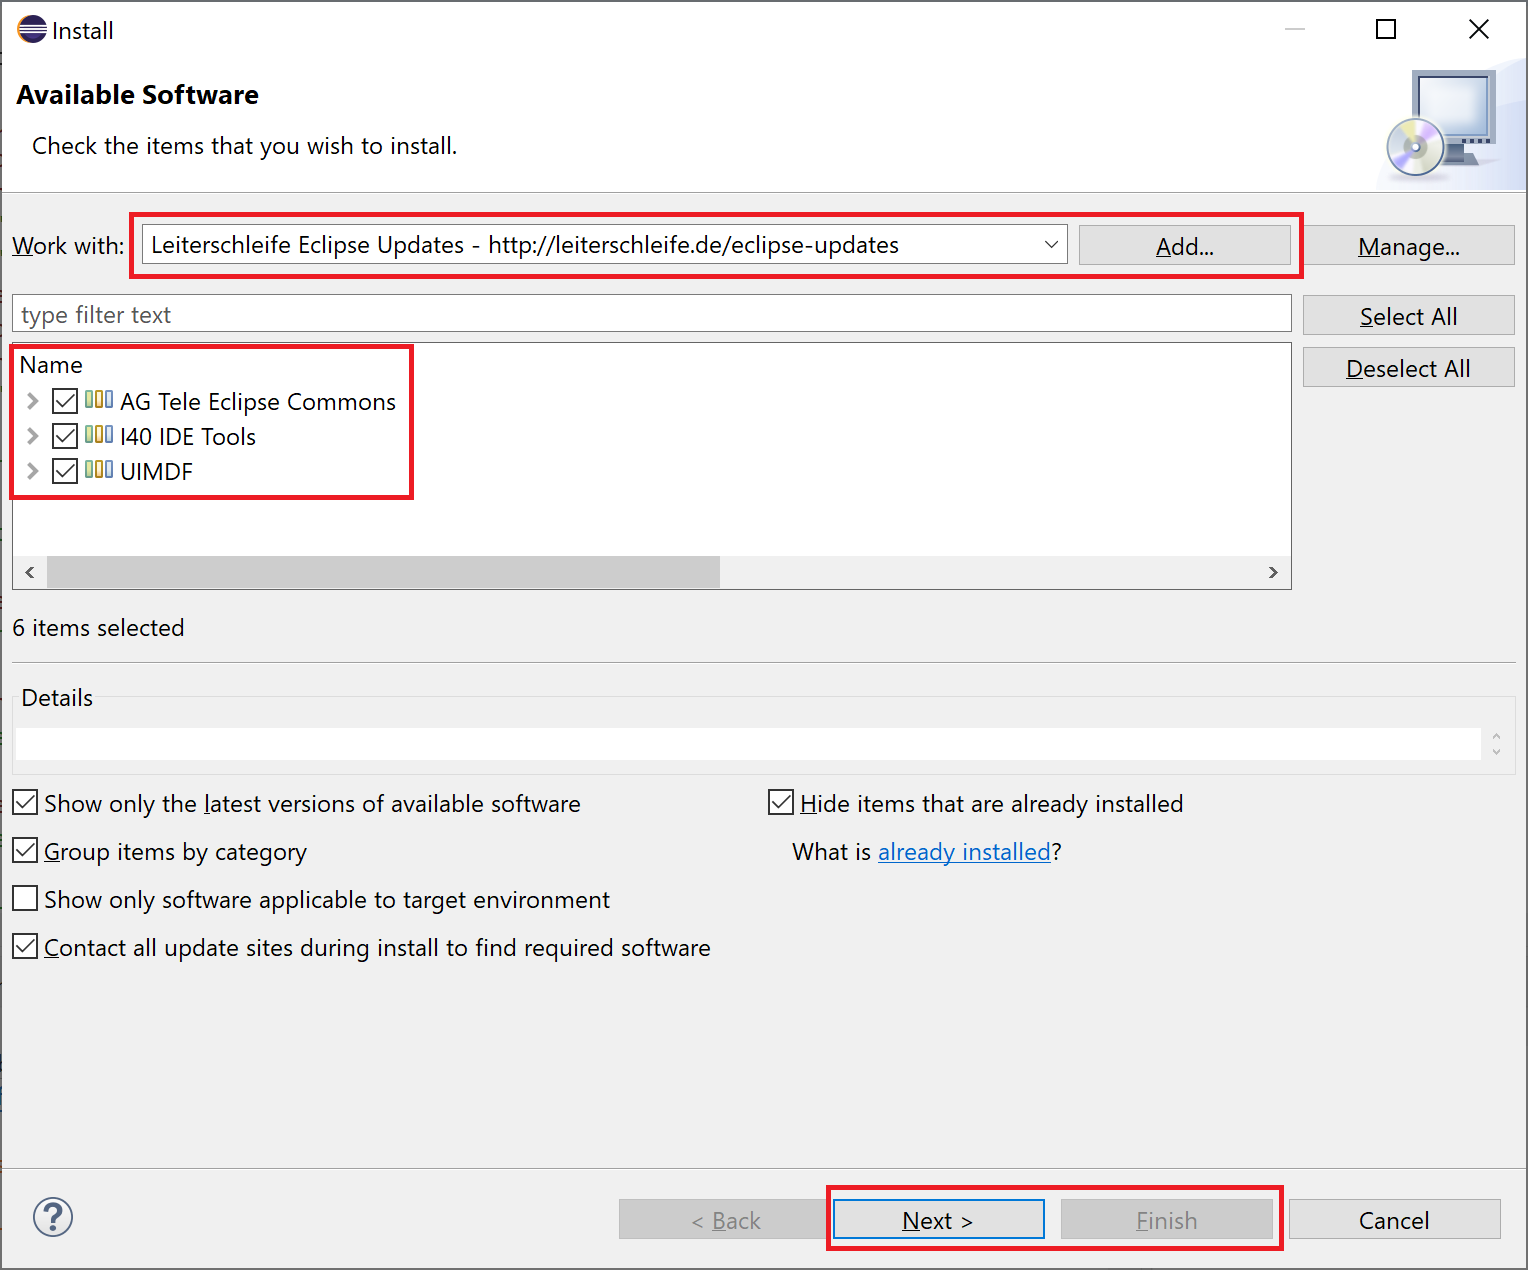Cancel the Install dialog
This screenshot has width=1528, height=1270.
pyautogui.click(x=1394, y=1220)
